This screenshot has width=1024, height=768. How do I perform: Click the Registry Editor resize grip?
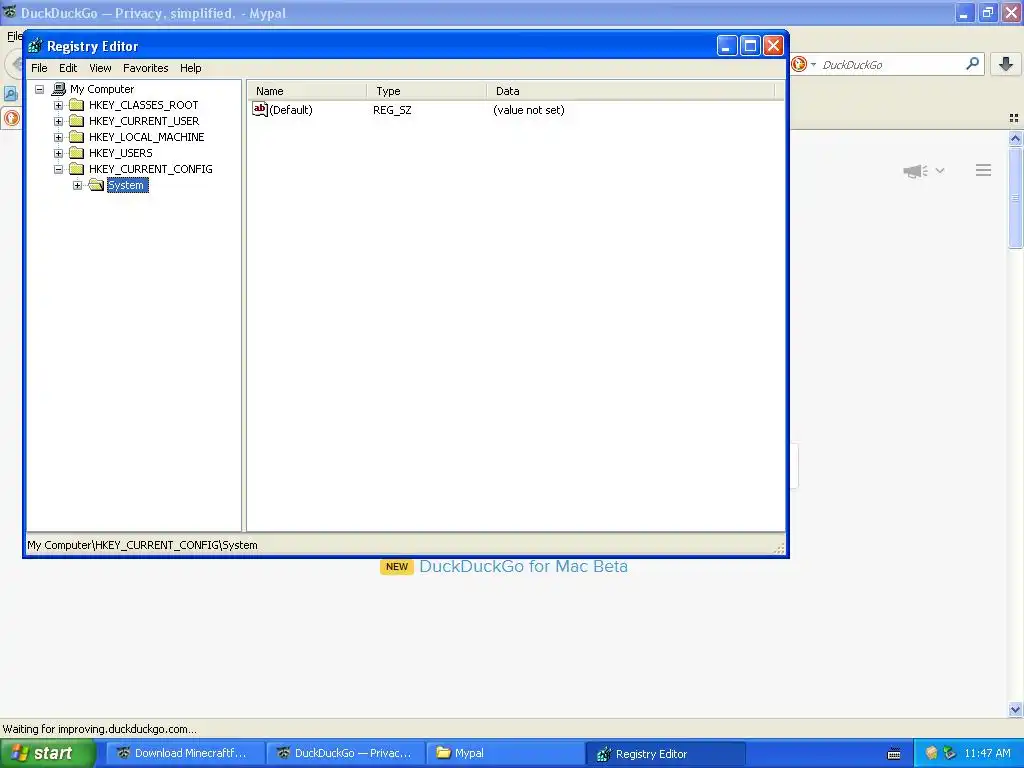tap(779, 549)
